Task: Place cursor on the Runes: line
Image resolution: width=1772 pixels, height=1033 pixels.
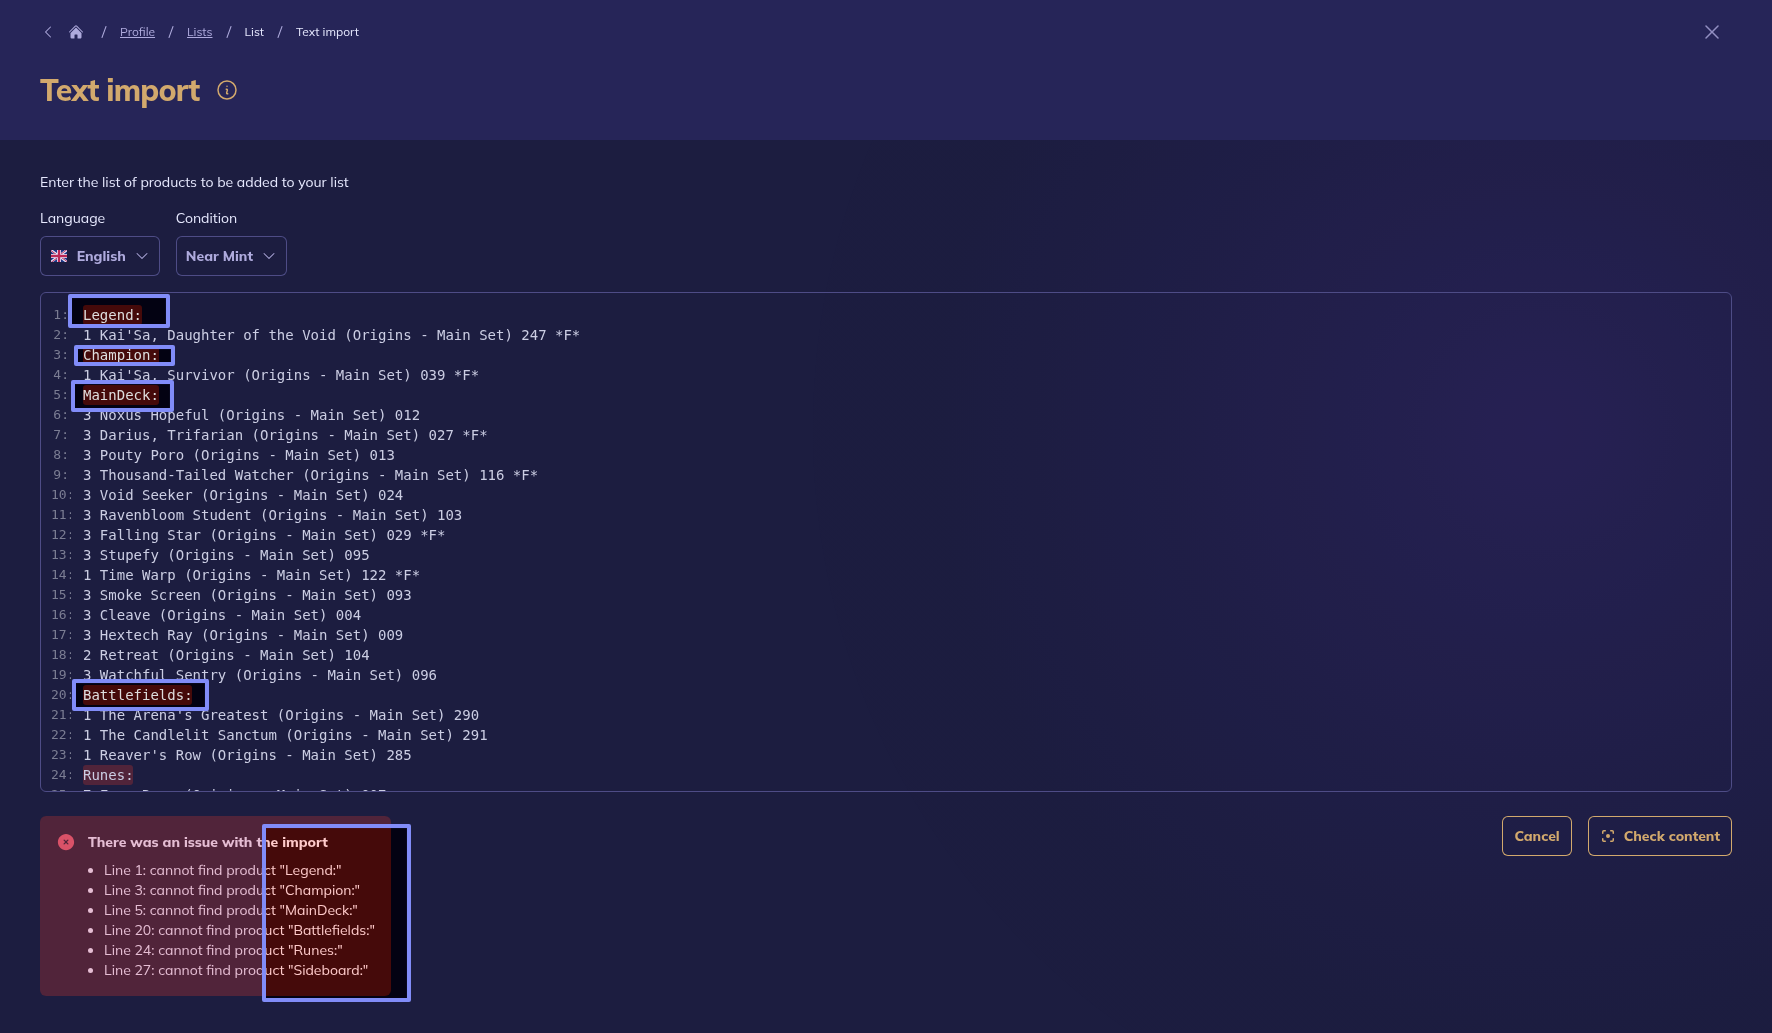Action: (x=107, y=775)
